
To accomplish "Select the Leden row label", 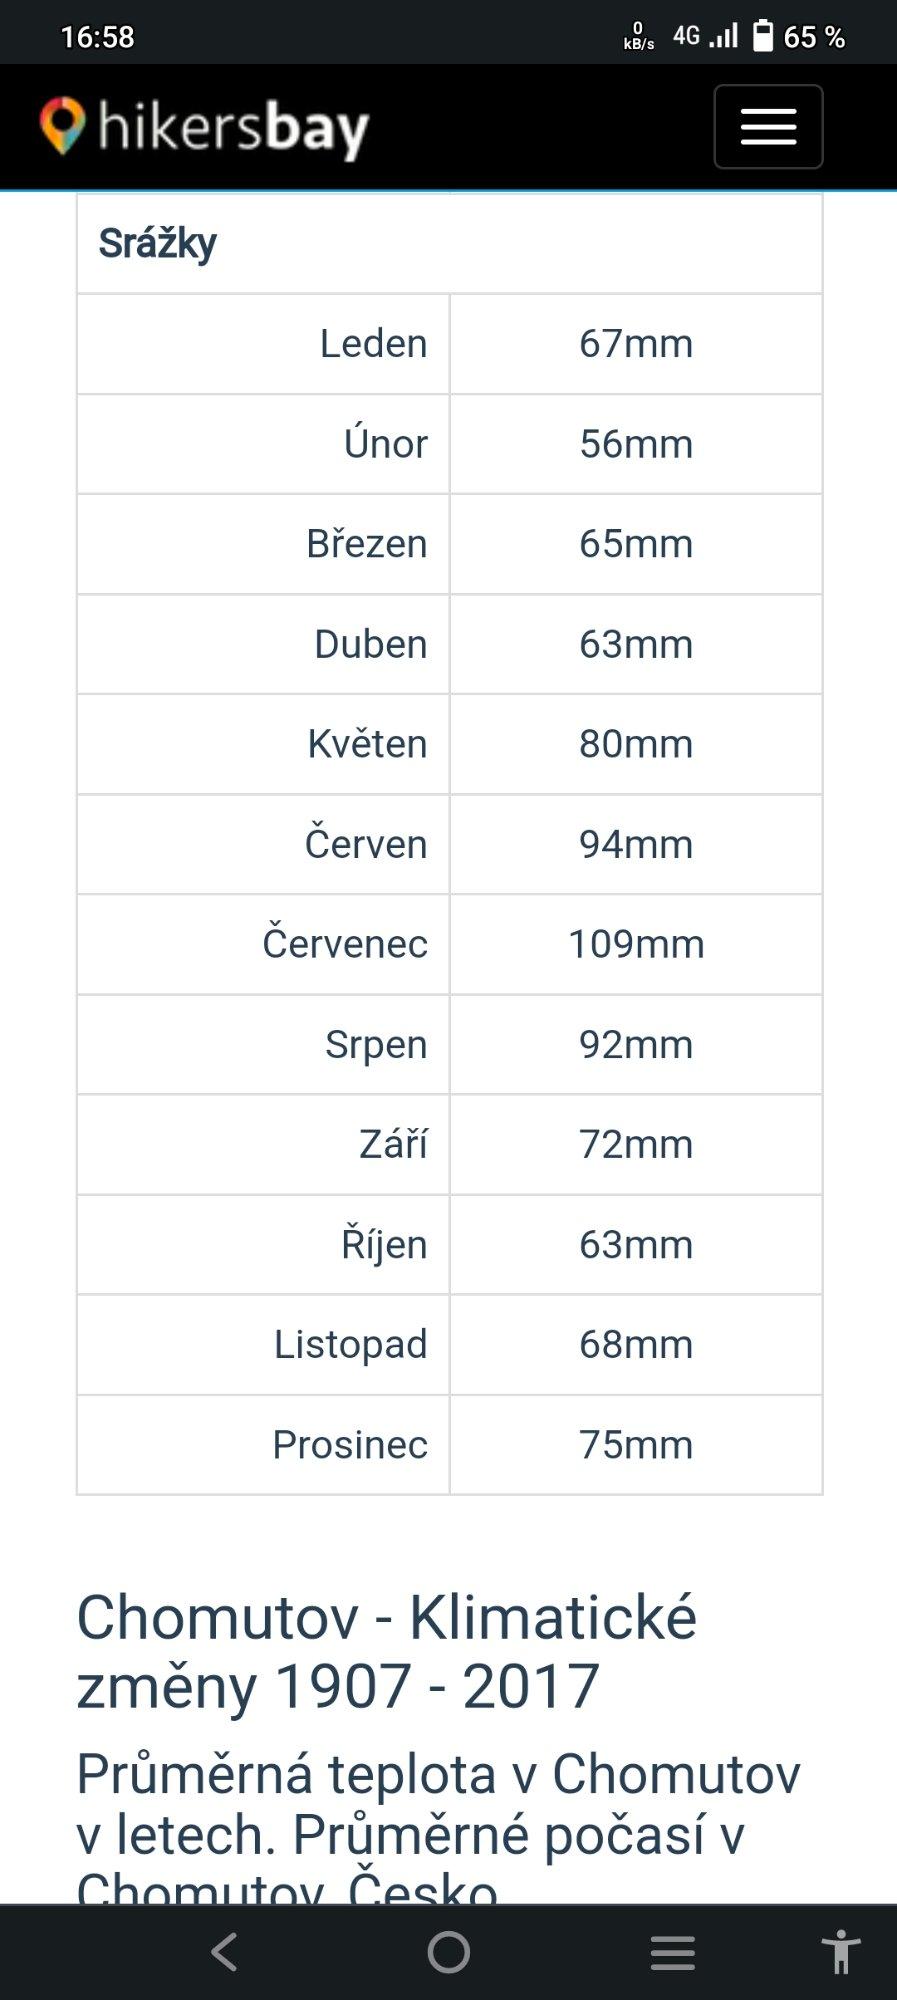I will click(373, 344).
